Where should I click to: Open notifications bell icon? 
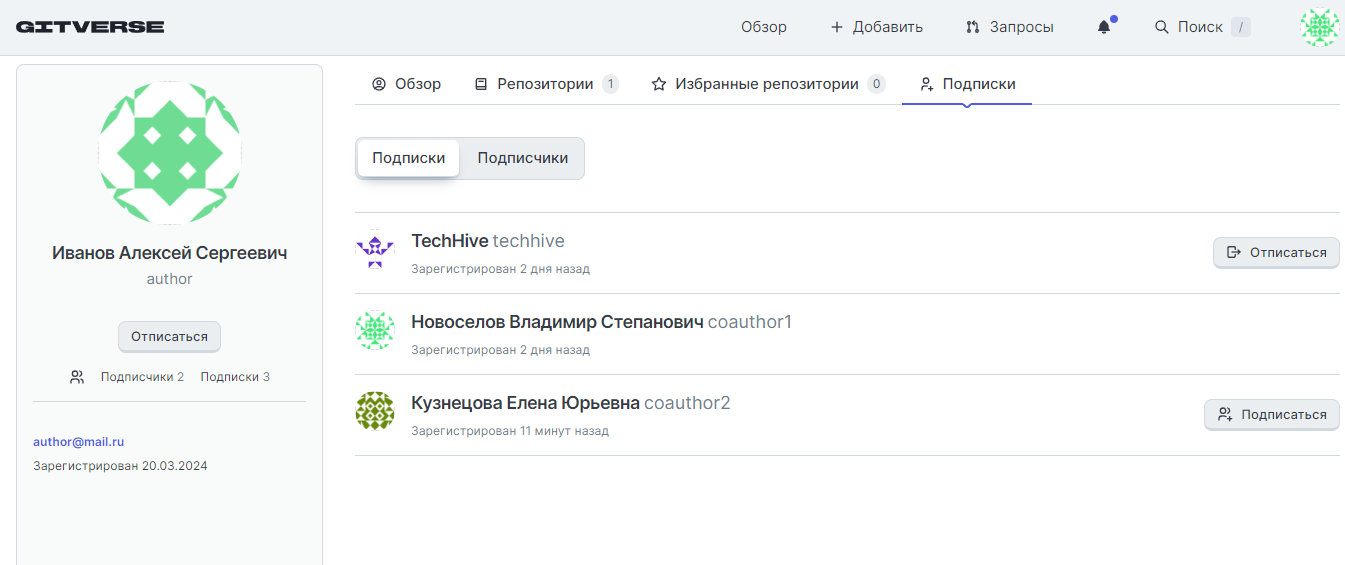click(1104, 27)
